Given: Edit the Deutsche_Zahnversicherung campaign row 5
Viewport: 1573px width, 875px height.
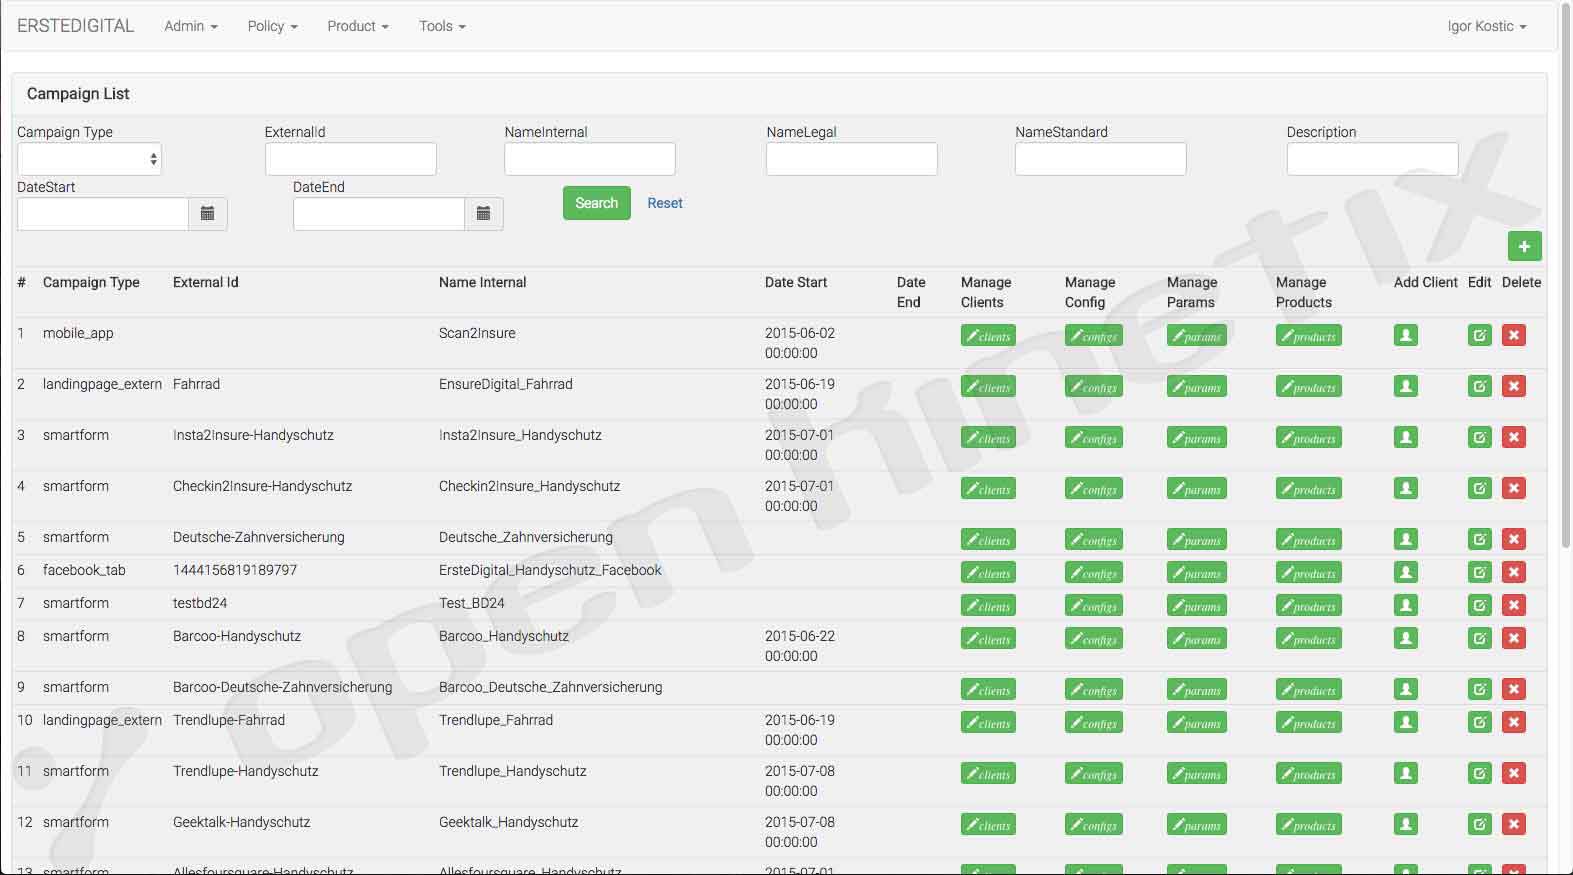Looking at the screenshot, I should point(1480,539).
